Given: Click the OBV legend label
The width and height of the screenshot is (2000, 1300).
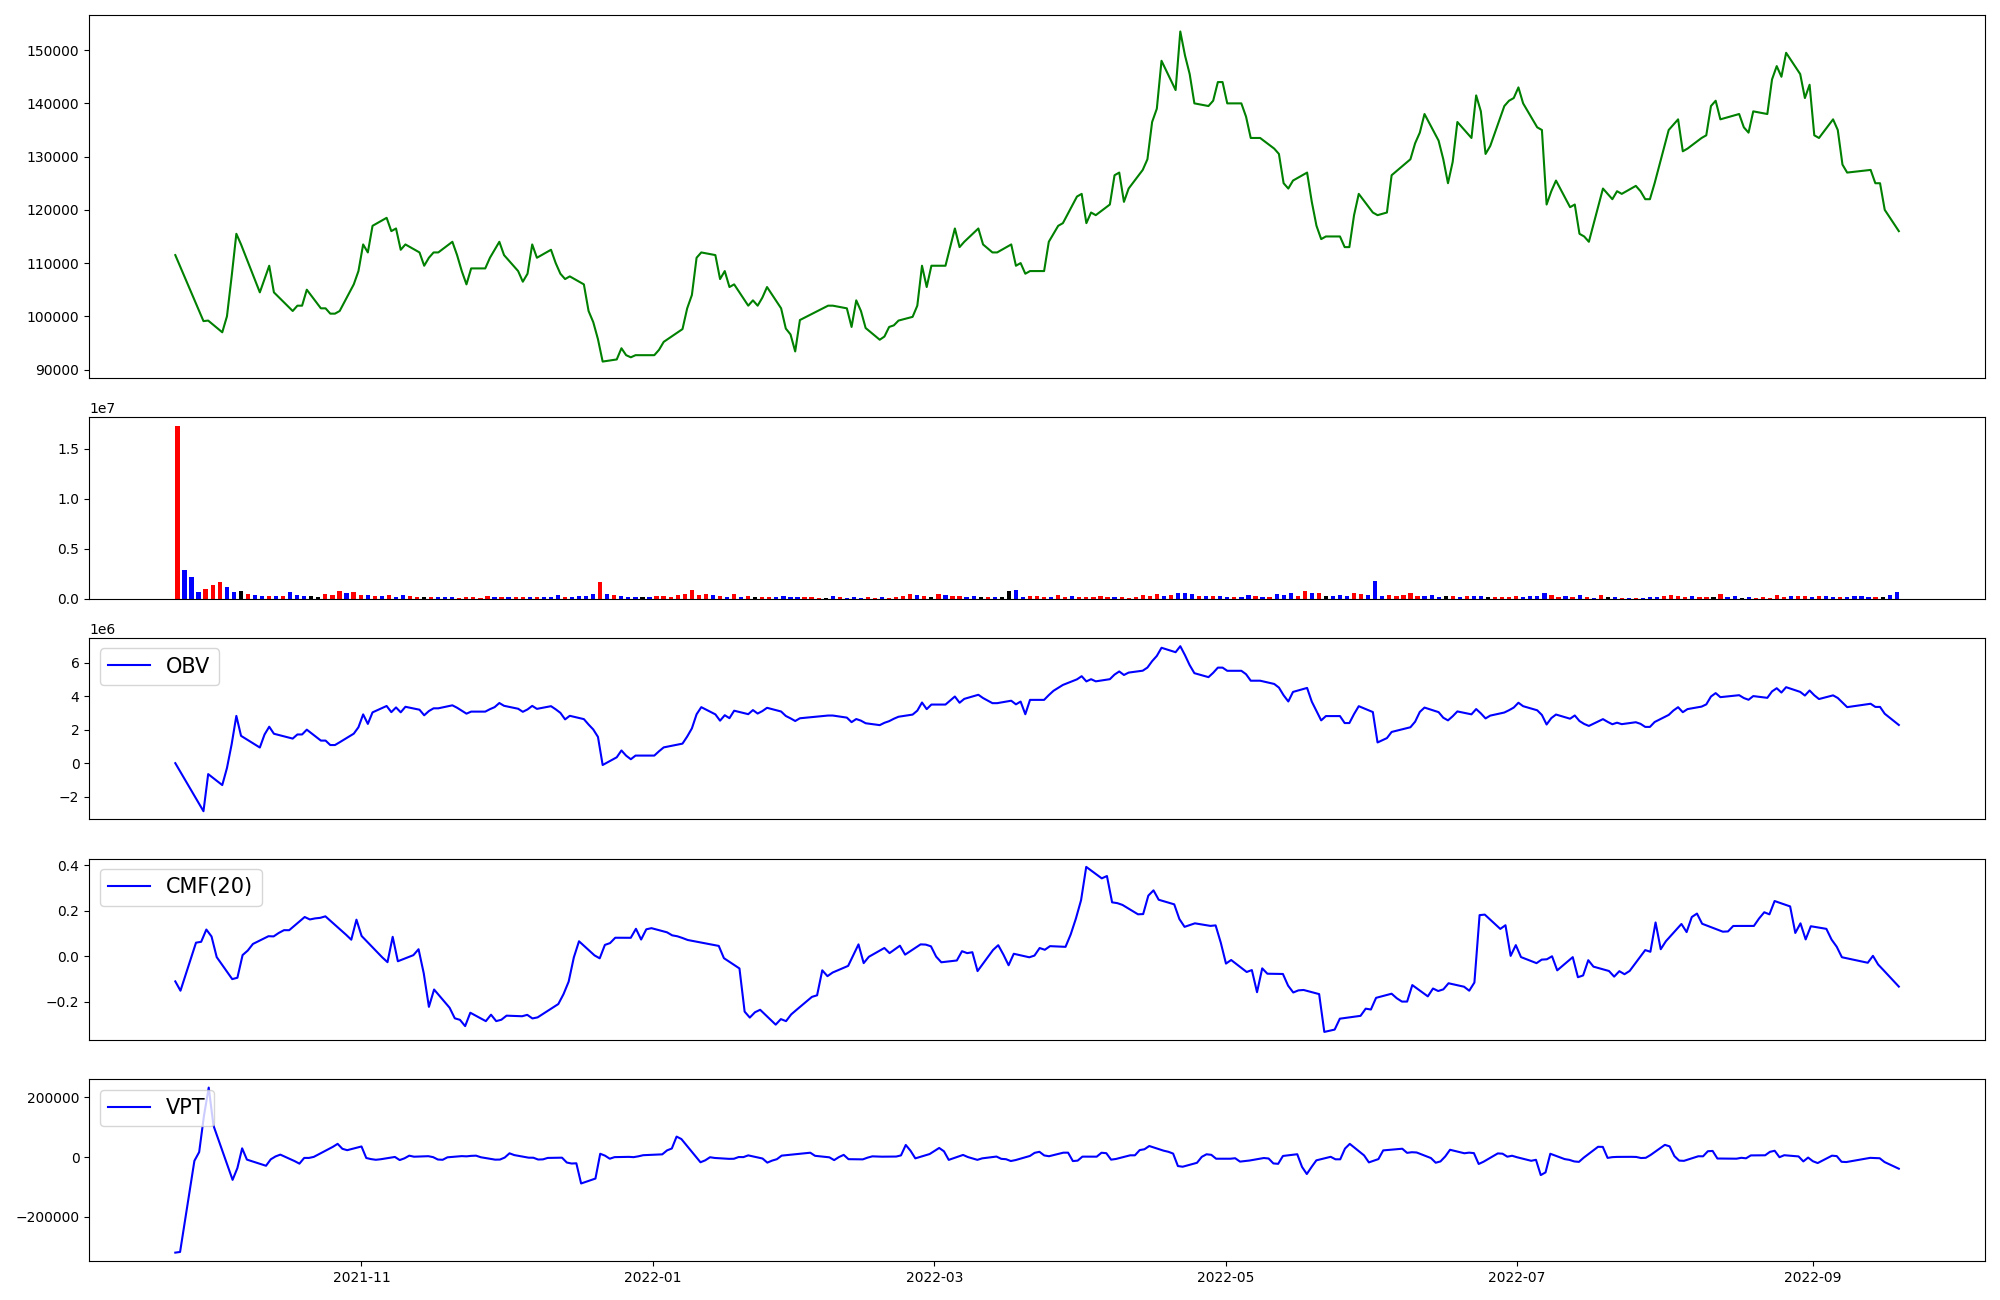Looking at the screenshot, I should pyautogui.click(x=187, y=666).
